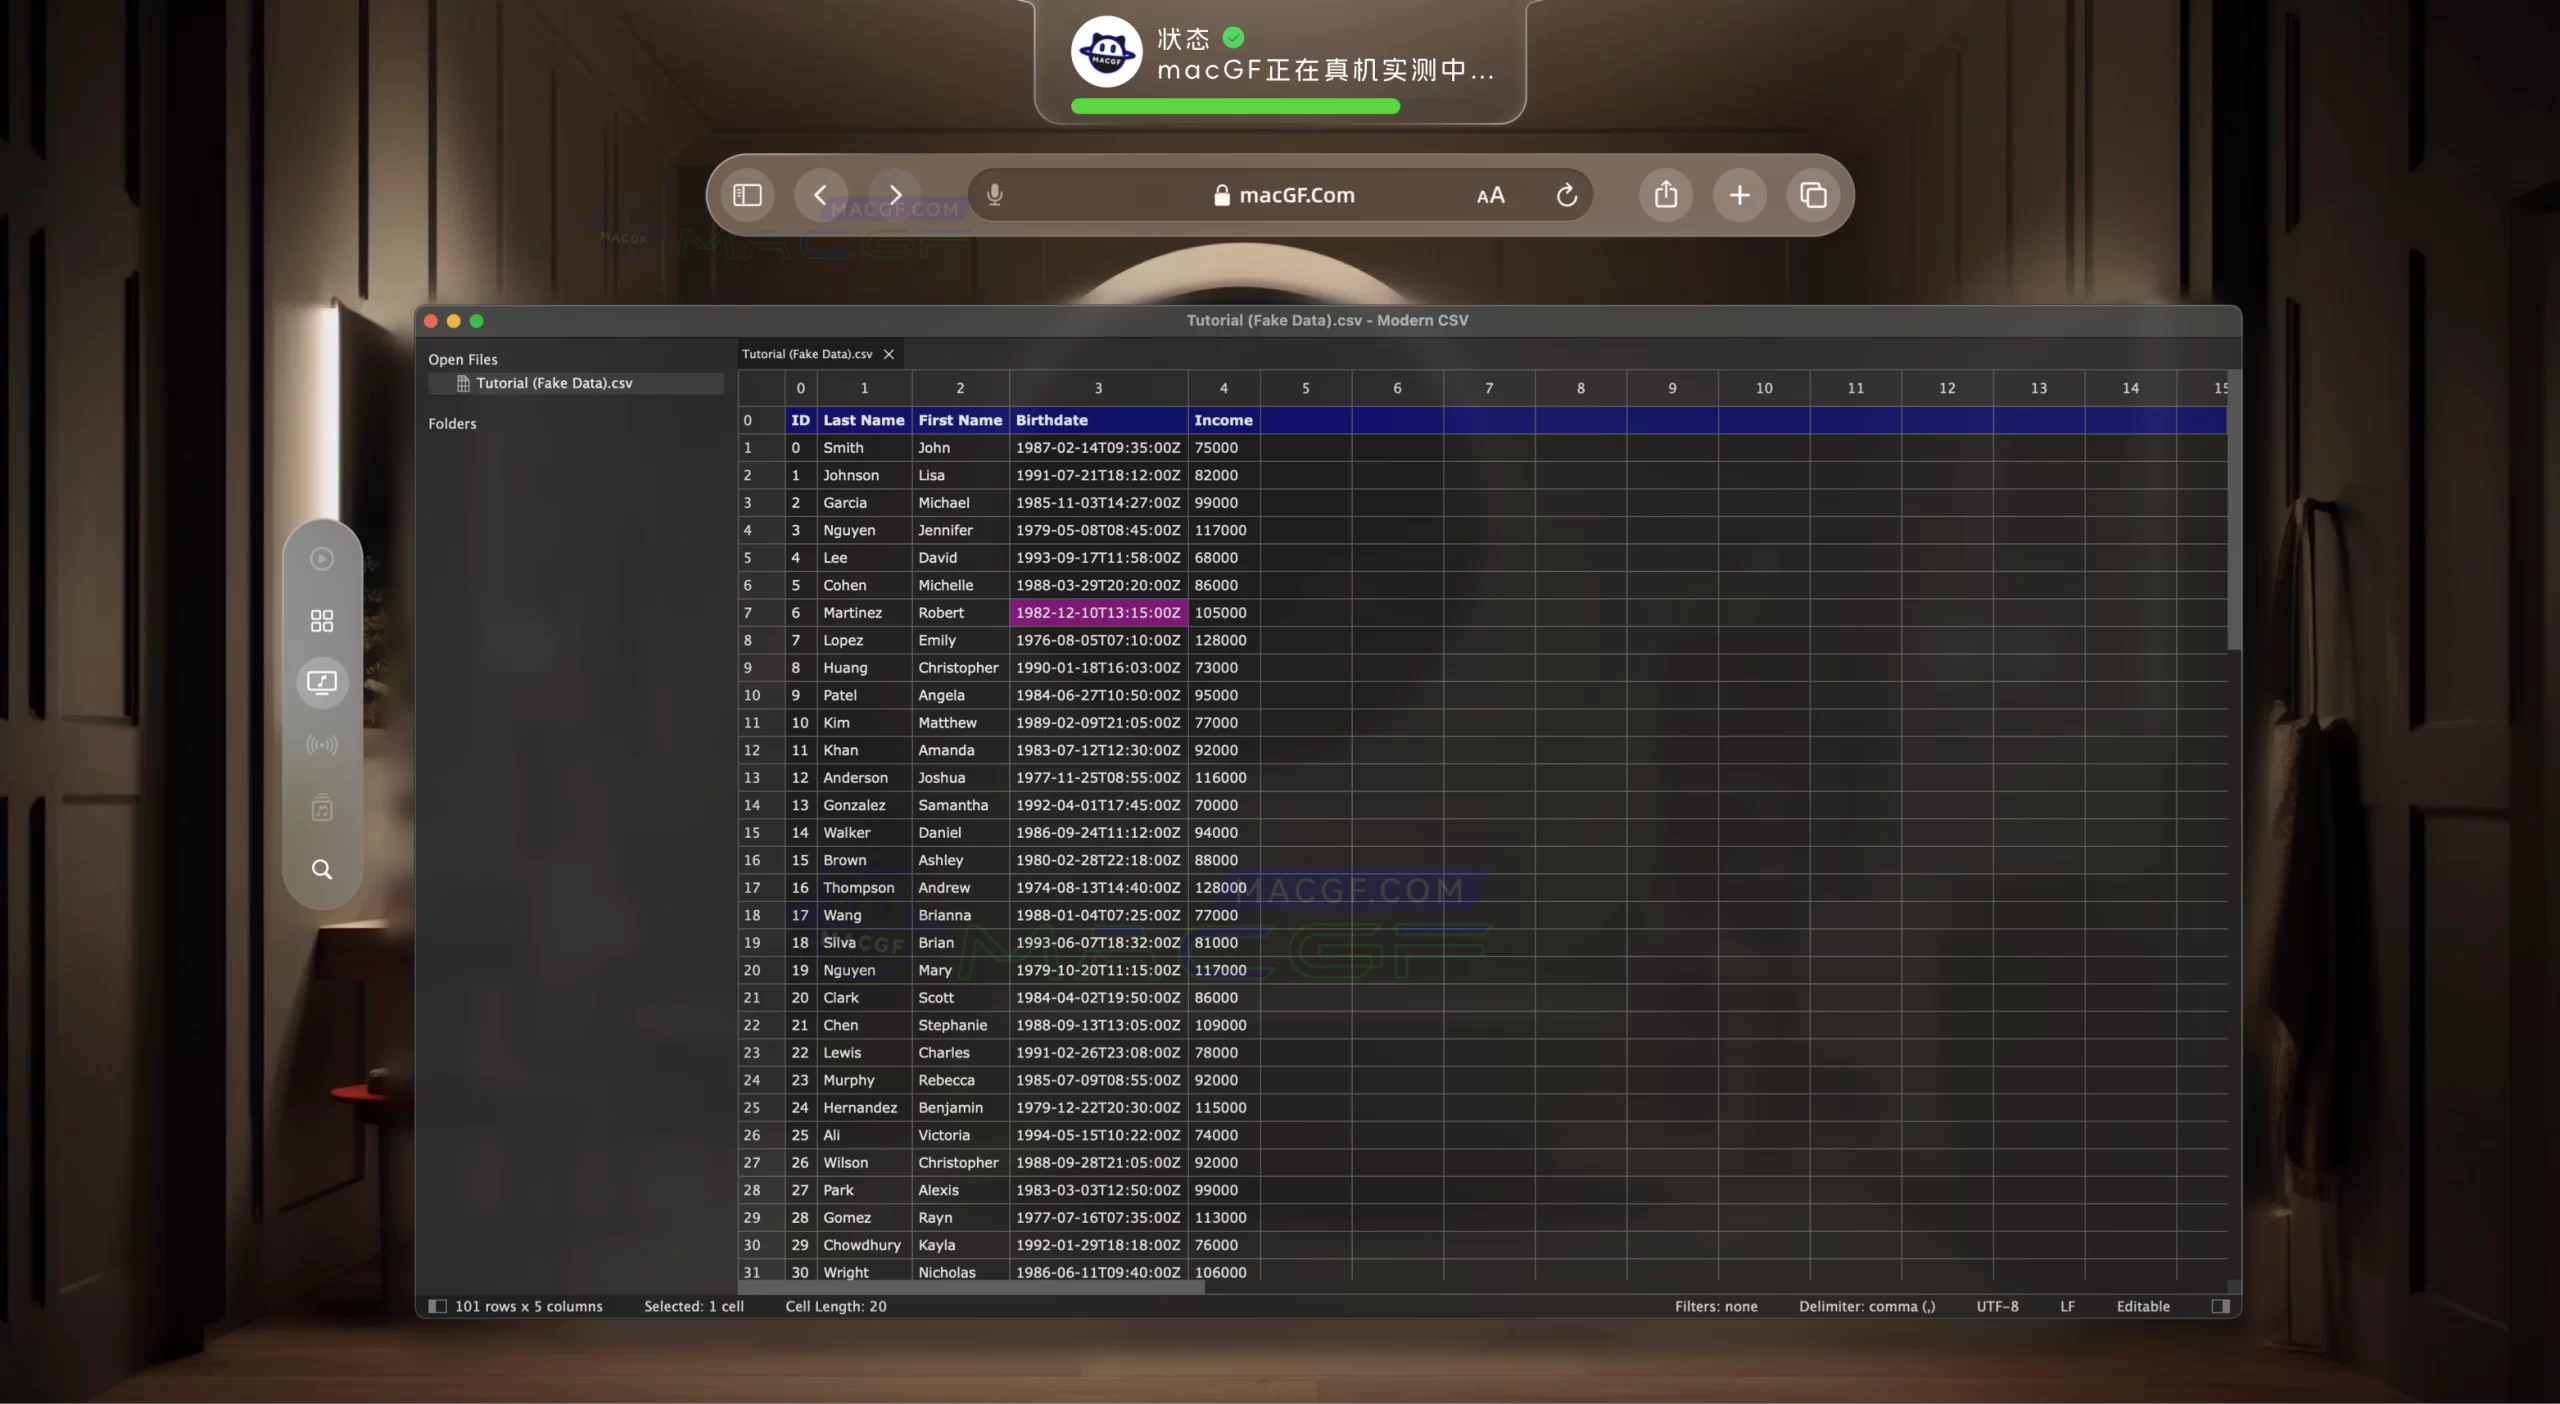The image size is (2560, 1404).
Task: Select the music display icon on the dock
Action: point(321,682)
